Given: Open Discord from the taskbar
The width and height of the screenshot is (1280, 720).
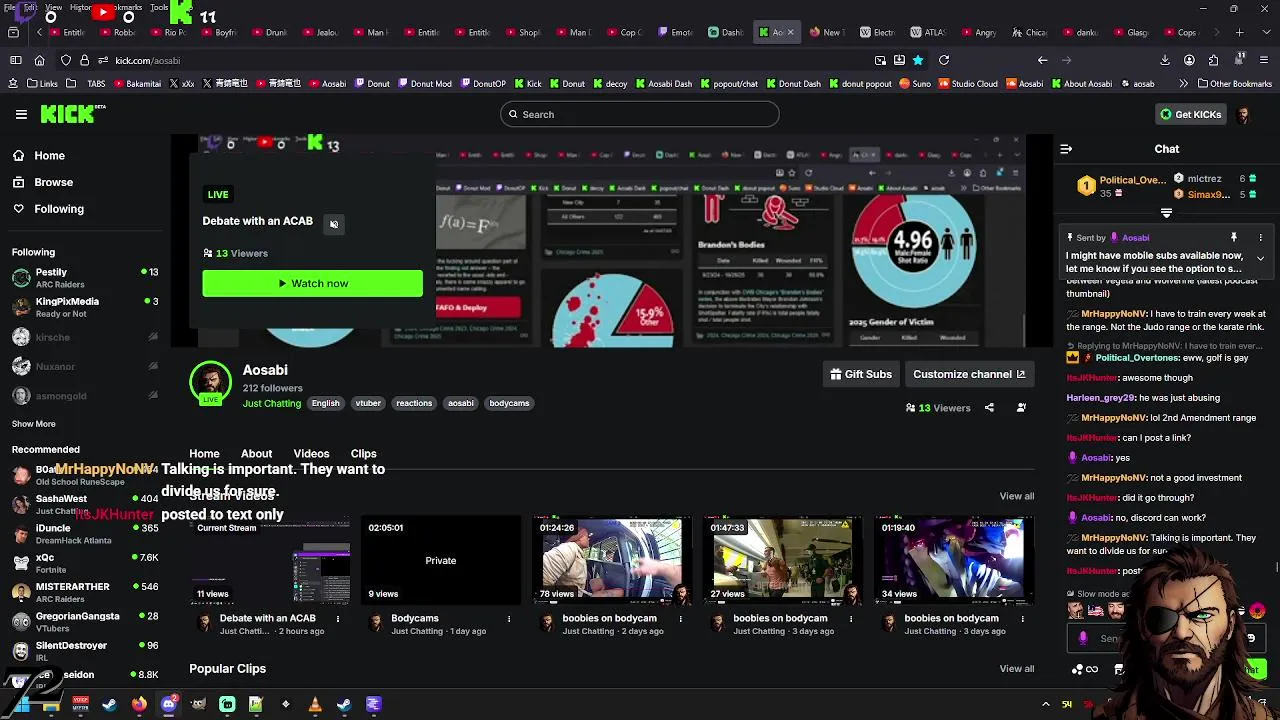Looking at the screenshot, I should [168, 704].
